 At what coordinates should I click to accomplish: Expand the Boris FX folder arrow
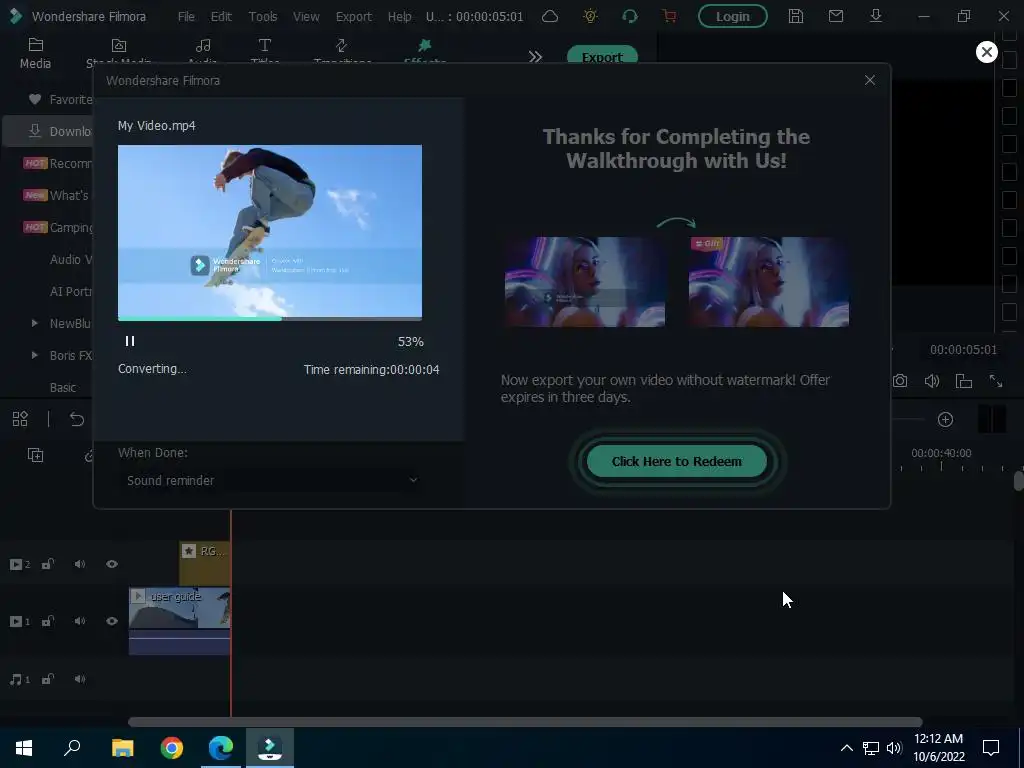[35, 355]
